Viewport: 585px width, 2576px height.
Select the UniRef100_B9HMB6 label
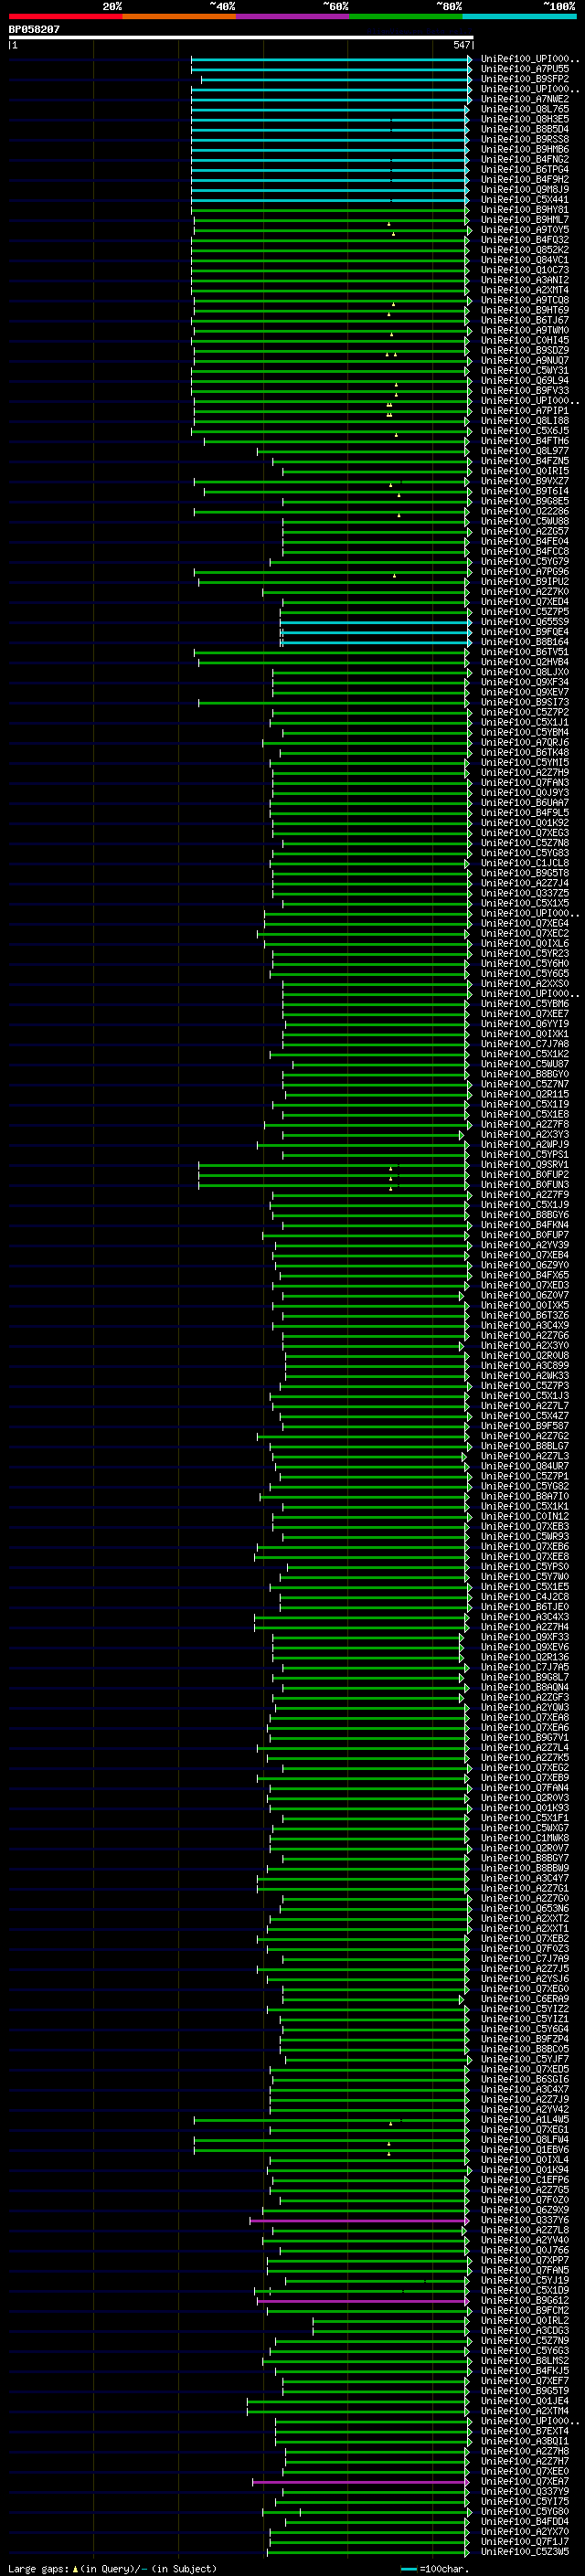click(524, 150)
